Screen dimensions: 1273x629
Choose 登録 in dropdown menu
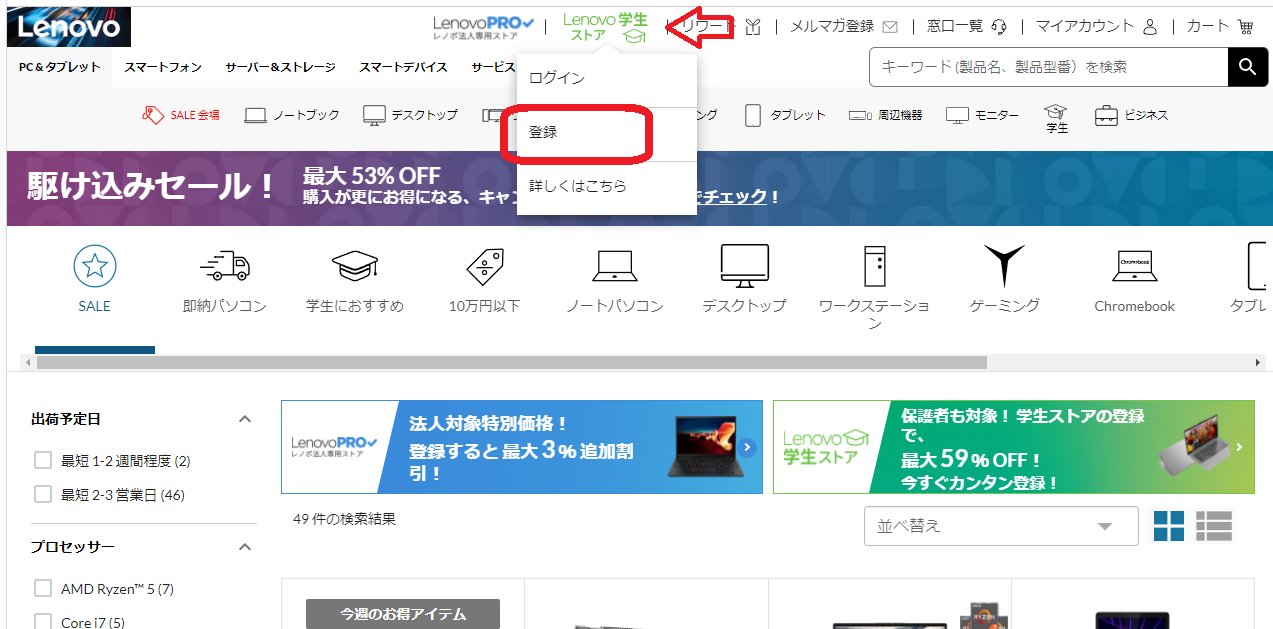606,132
